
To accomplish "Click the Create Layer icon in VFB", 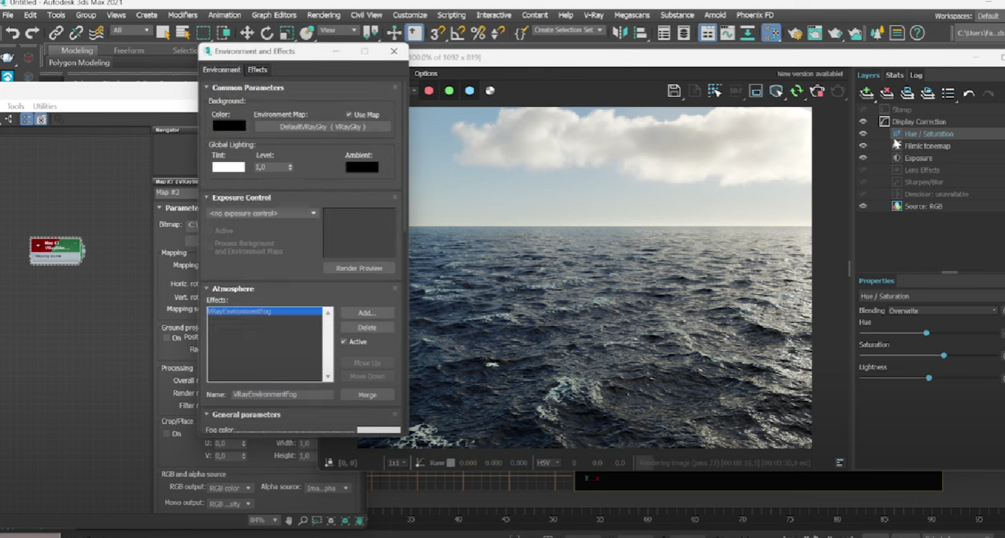I will tap(867, 94).
